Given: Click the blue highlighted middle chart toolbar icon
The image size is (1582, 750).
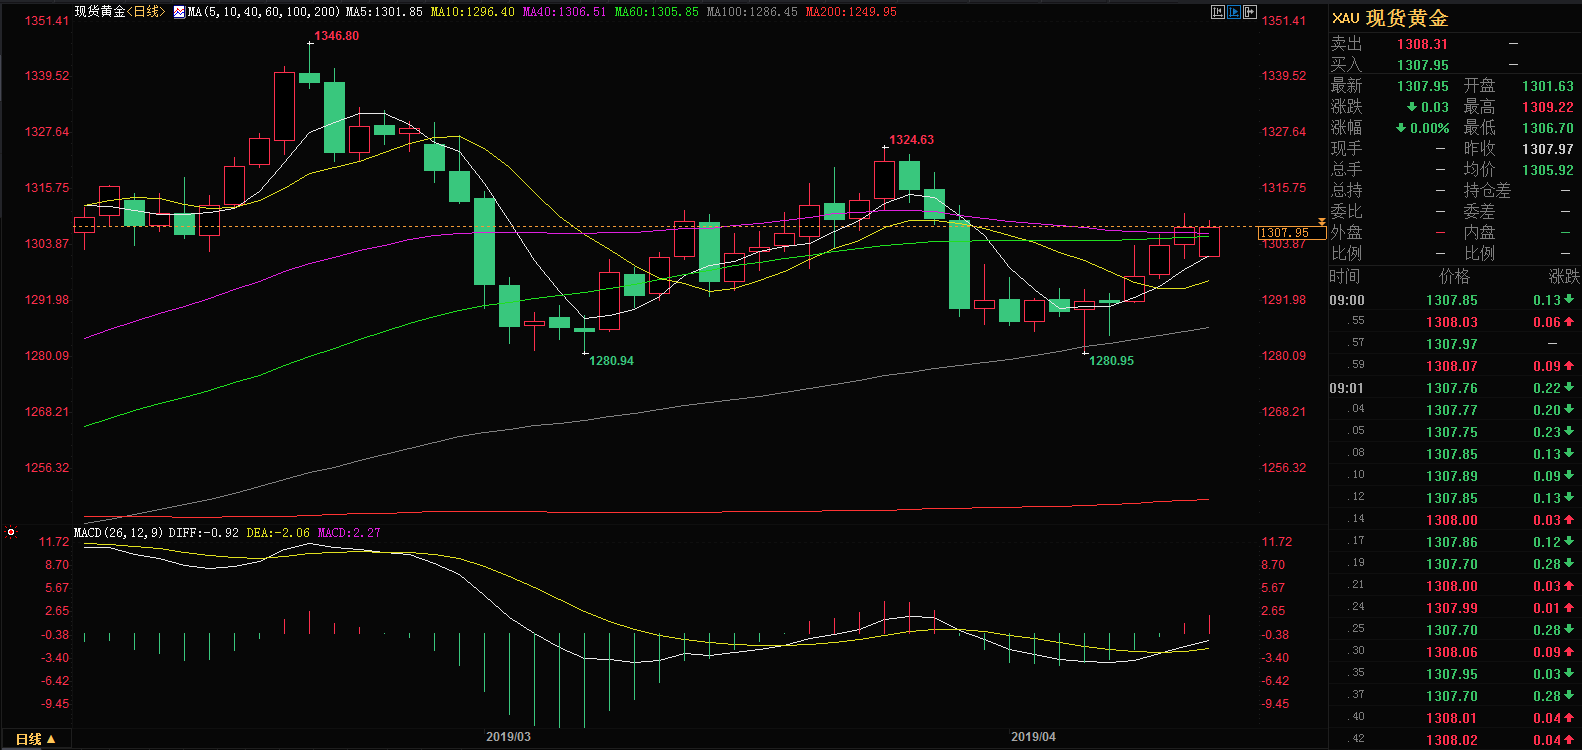Looking at the screenshot, I should (x=1234, y=12).
